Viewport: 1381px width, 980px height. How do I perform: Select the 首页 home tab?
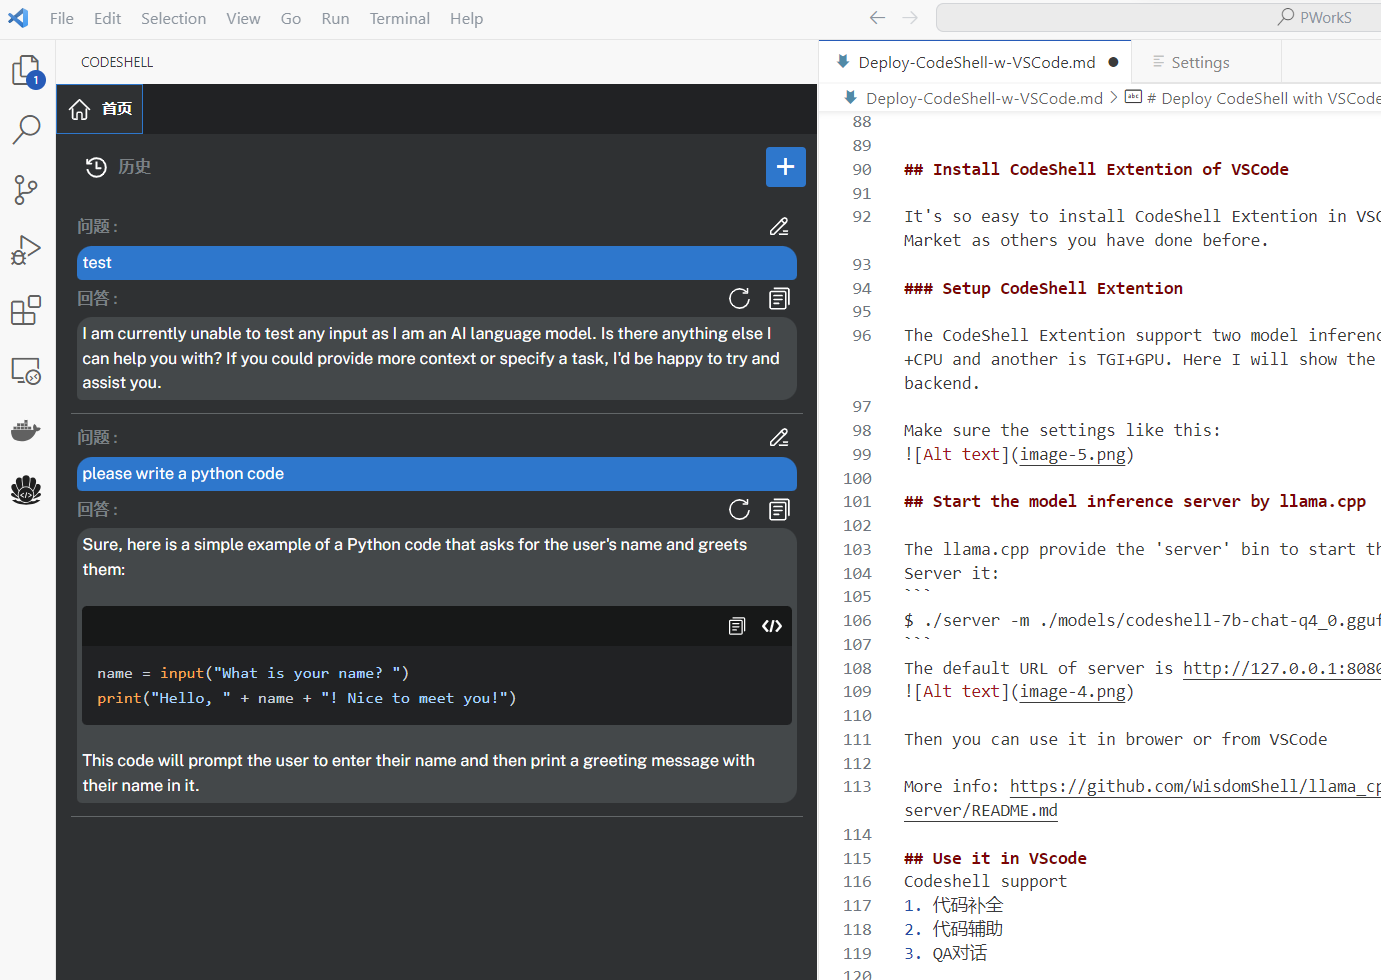pos(100,109)
